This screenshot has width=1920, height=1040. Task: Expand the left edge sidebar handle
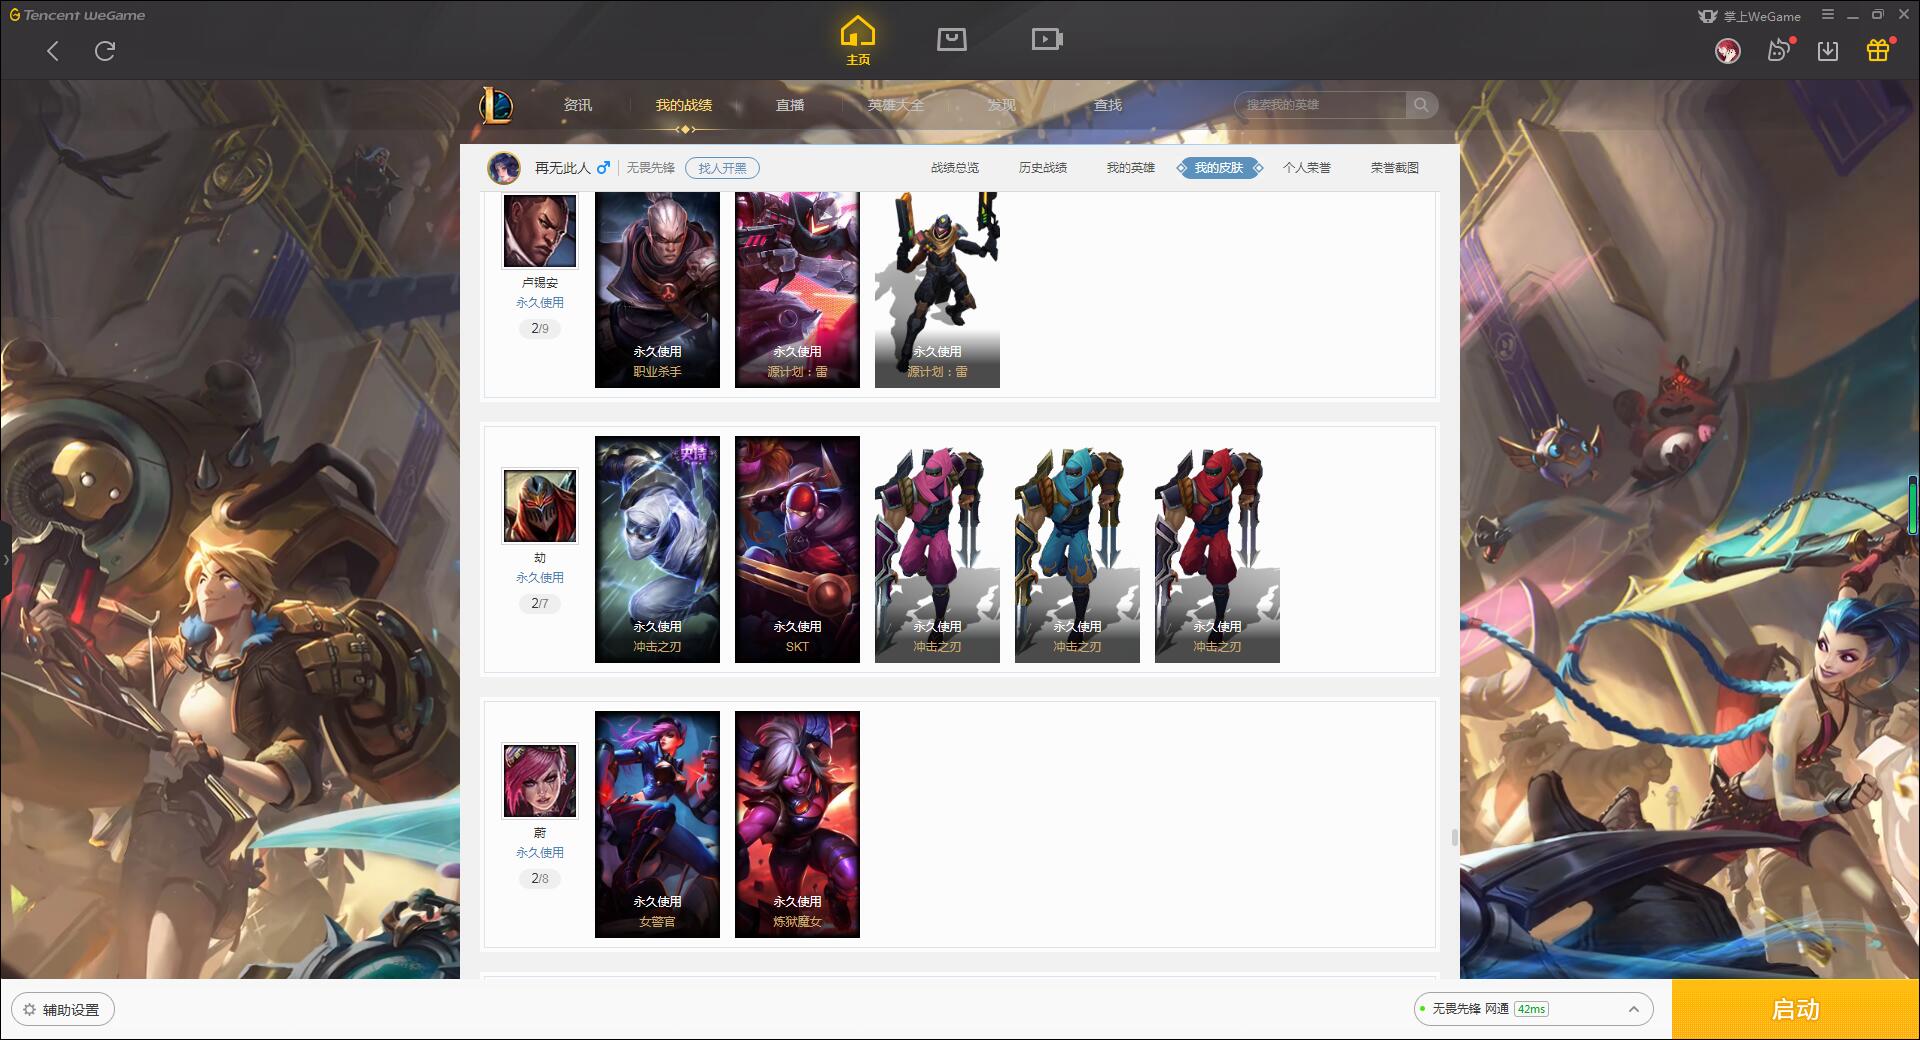point(5,560)
